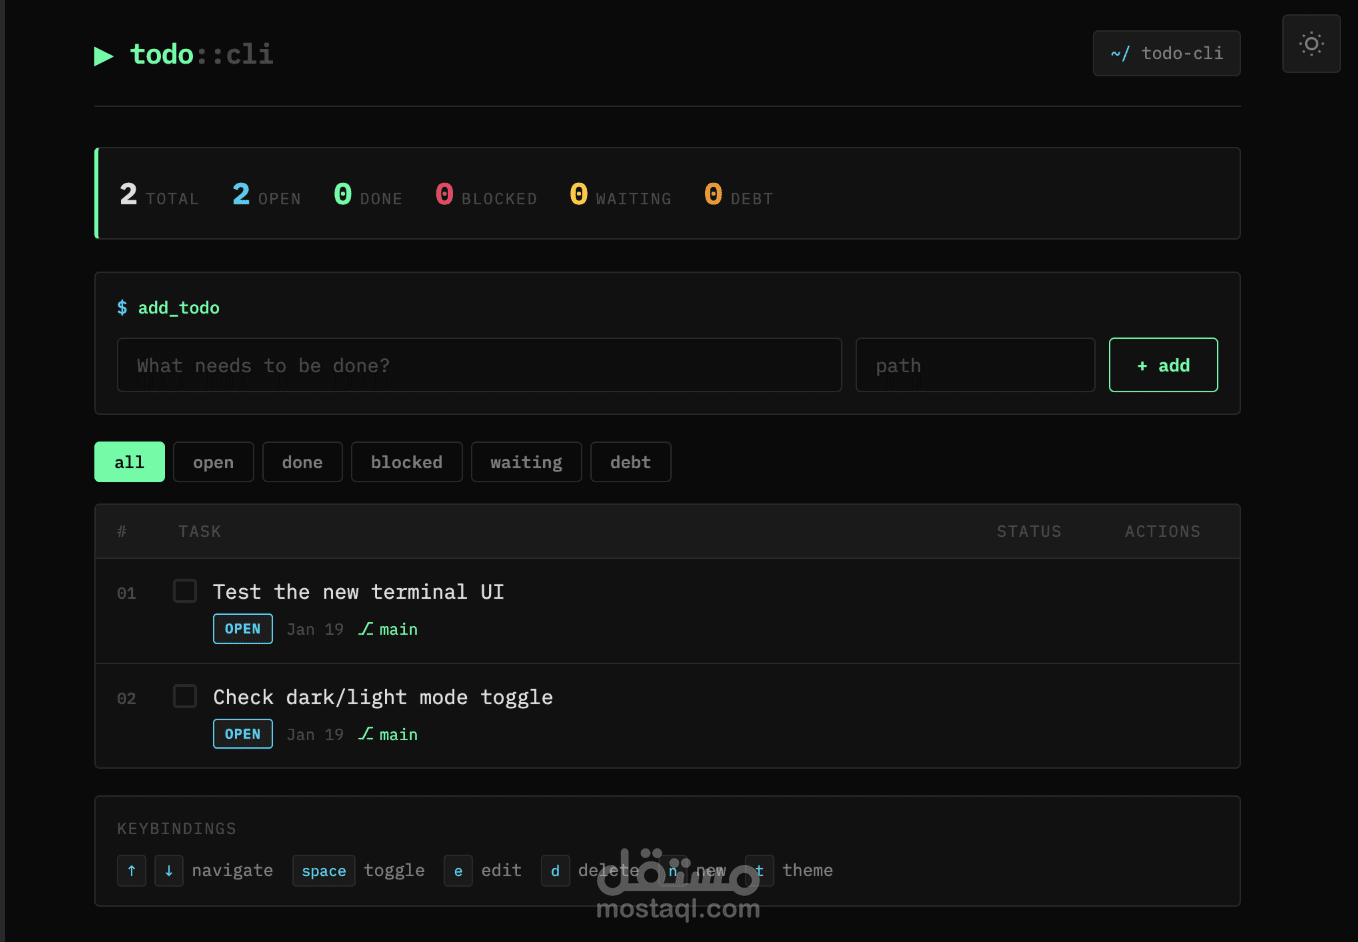Click the '0 DEBT' stat
Image resolution: width=1358 pixels, height=942 pixels.
(738, 195)
